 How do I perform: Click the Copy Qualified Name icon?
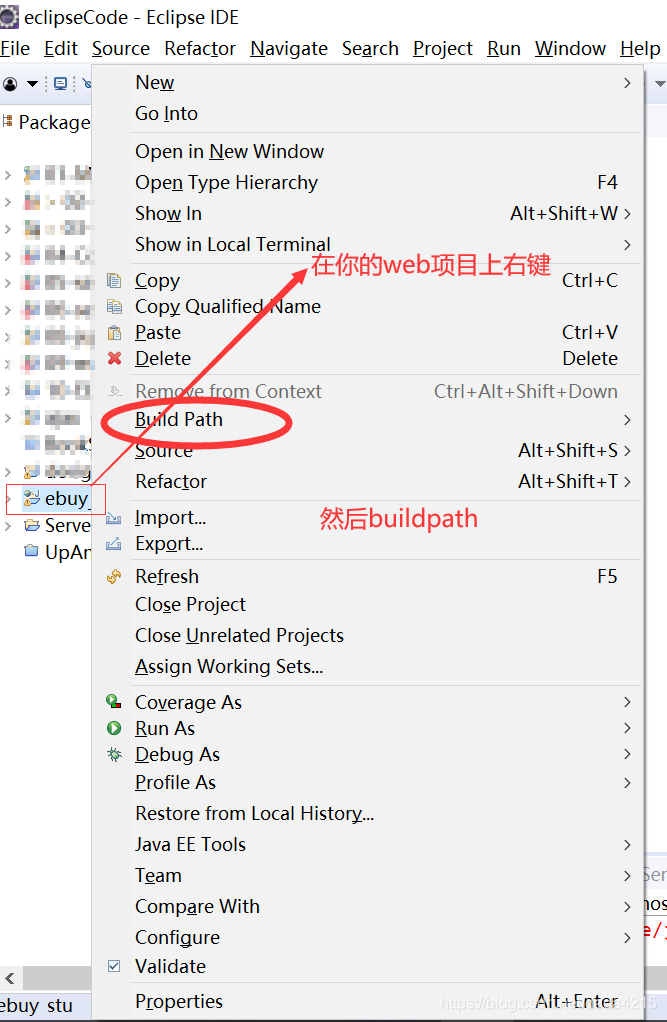tap(114, 306)
